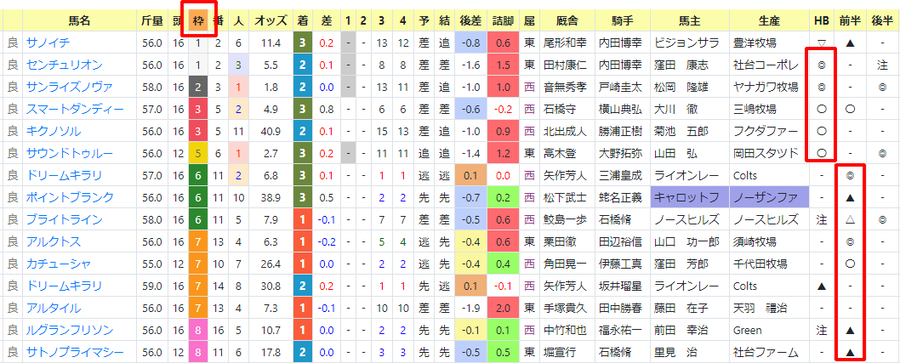The width and height of the screenshot is (900, 363).
Task: Sort by the 騎手 column header
Action: click(x=622, y=21)
